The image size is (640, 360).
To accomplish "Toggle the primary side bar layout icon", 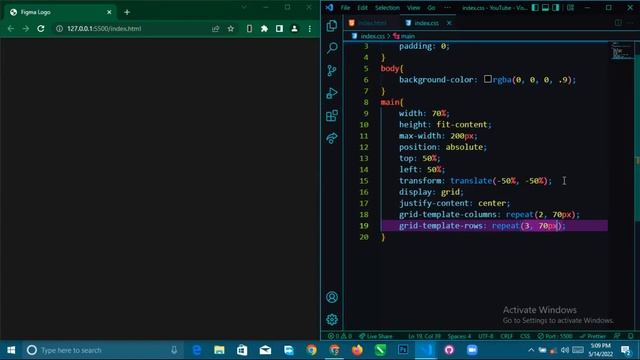I will coord(535,8).
